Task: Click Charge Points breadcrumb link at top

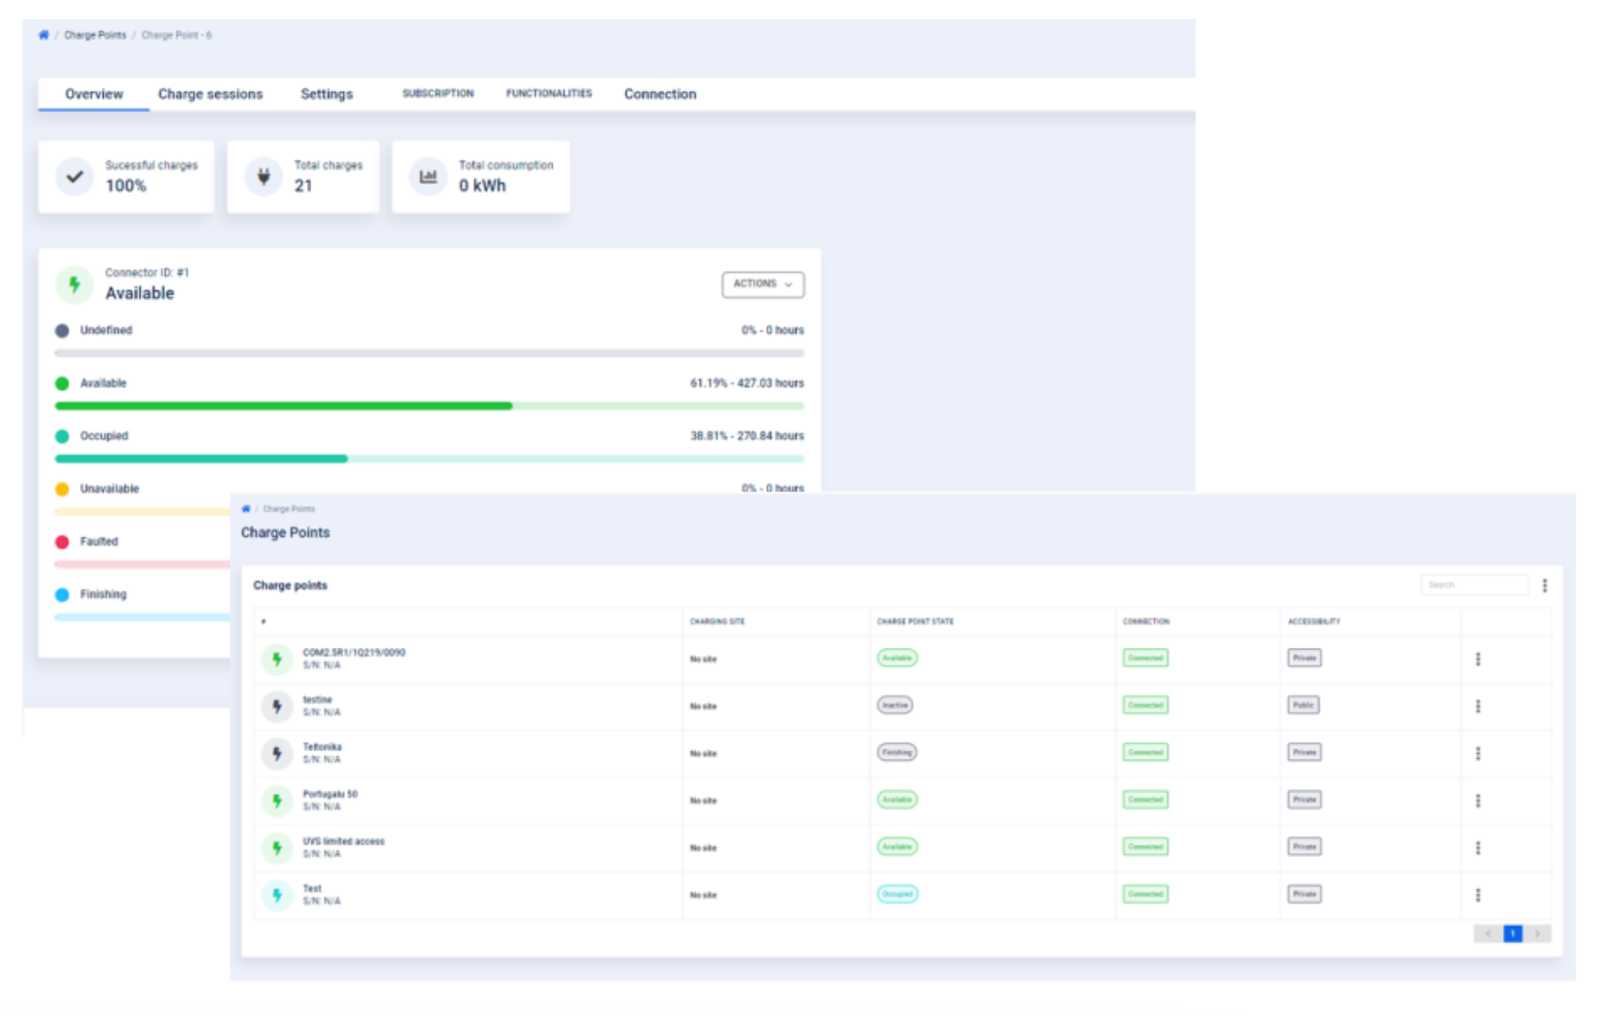Action: (x=95, y=35)
